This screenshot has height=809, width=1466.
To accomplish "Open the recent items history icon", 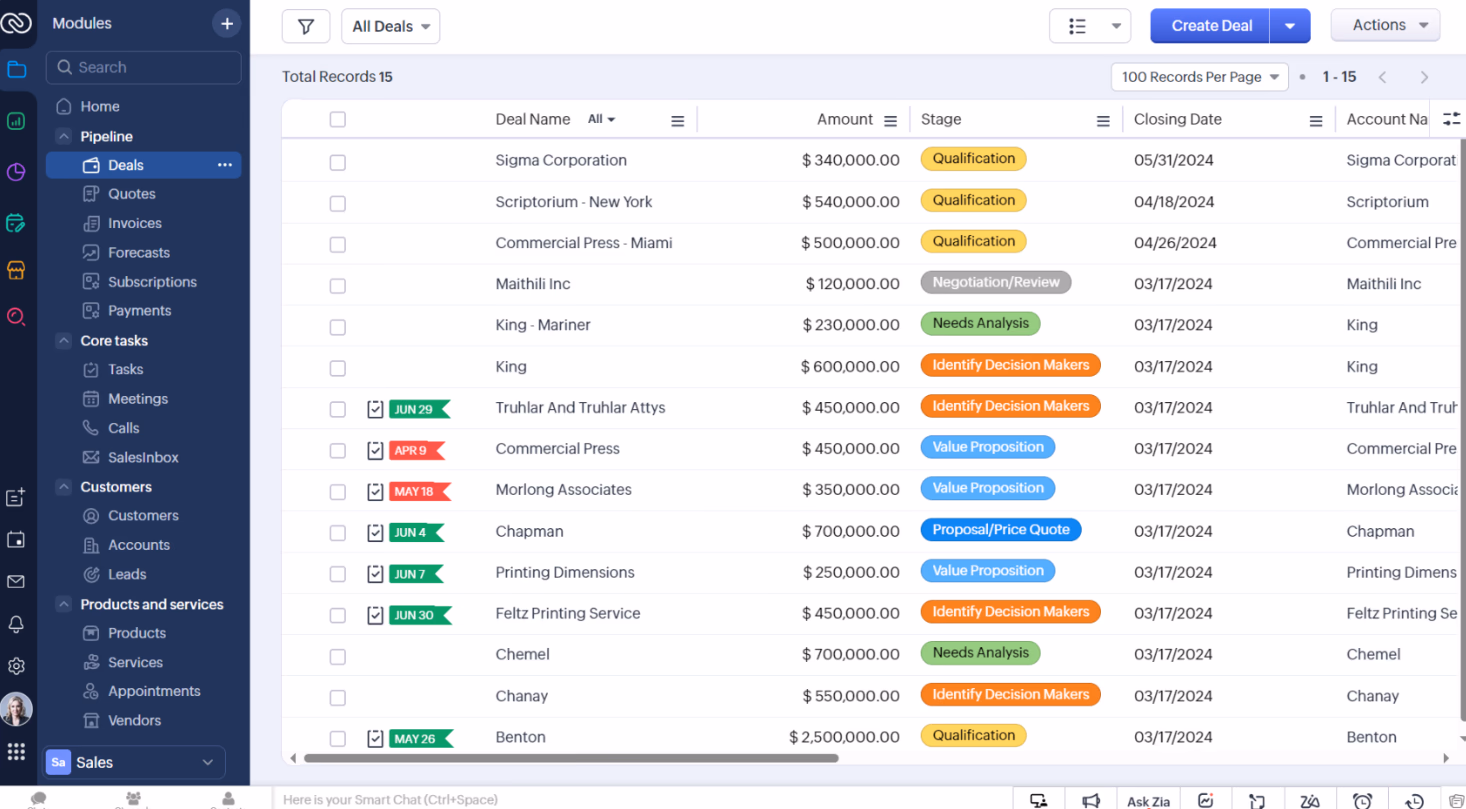I will (x=1412, y=799).
